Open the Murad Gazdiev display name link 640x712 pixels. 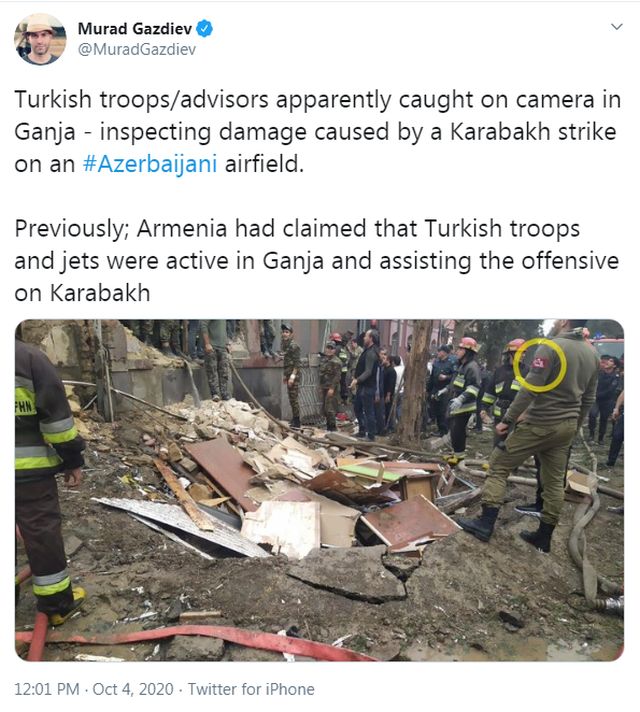135,29
